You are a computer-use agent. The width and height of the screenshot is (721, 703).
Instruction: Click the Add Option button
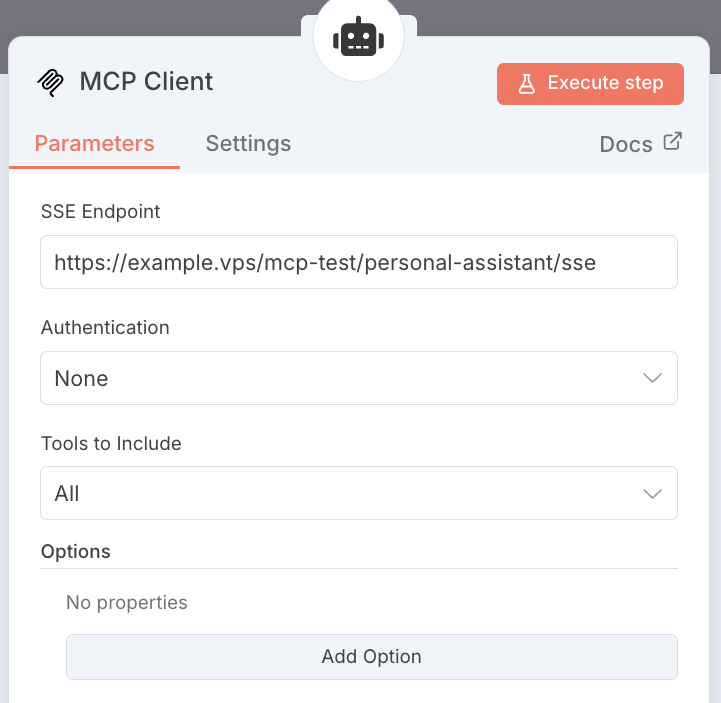[x=371, y=657]
